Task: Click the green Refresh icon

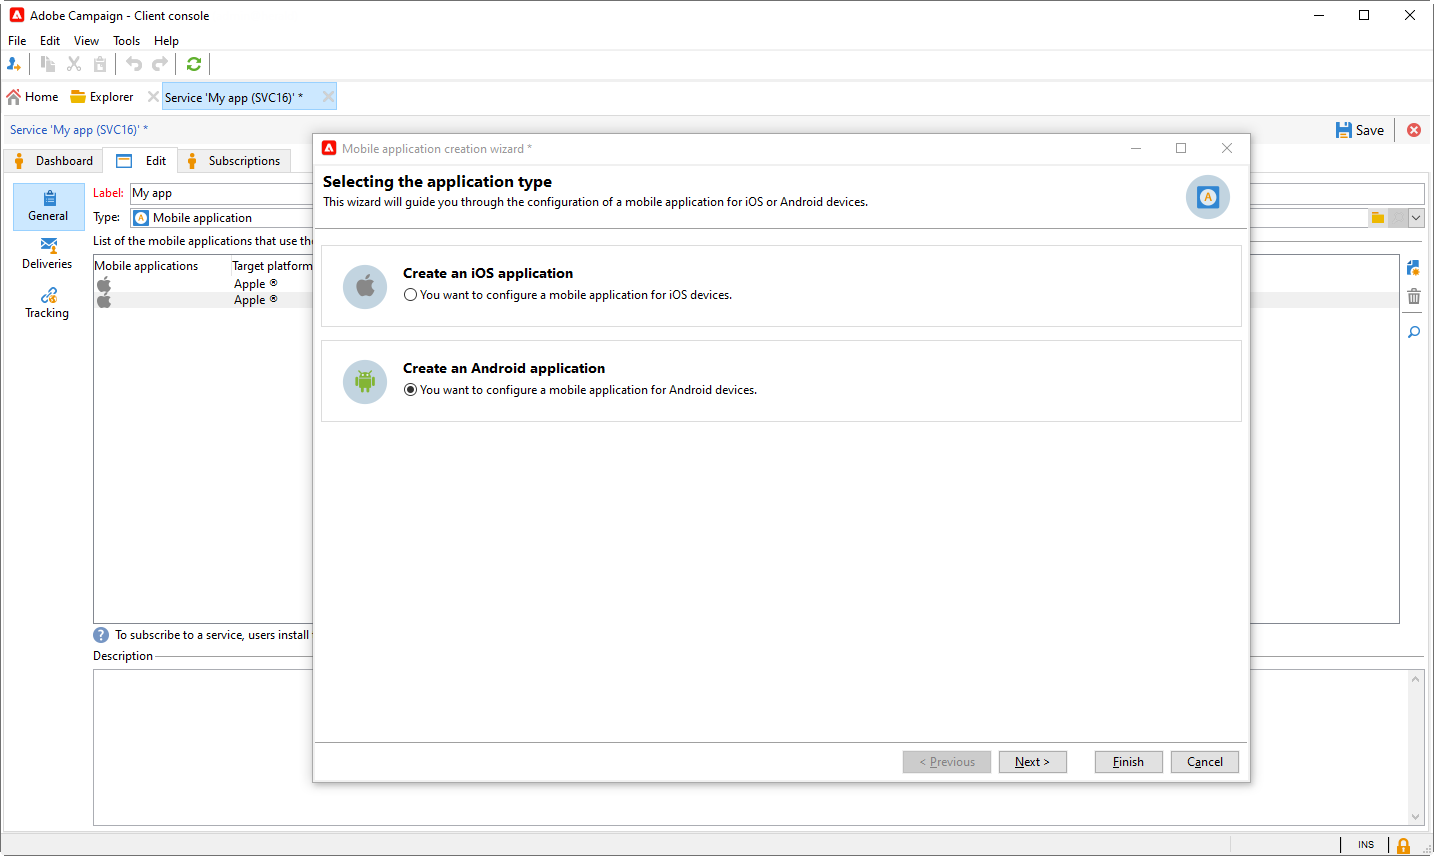Action: pyautogui.click(x=194, y=64)
